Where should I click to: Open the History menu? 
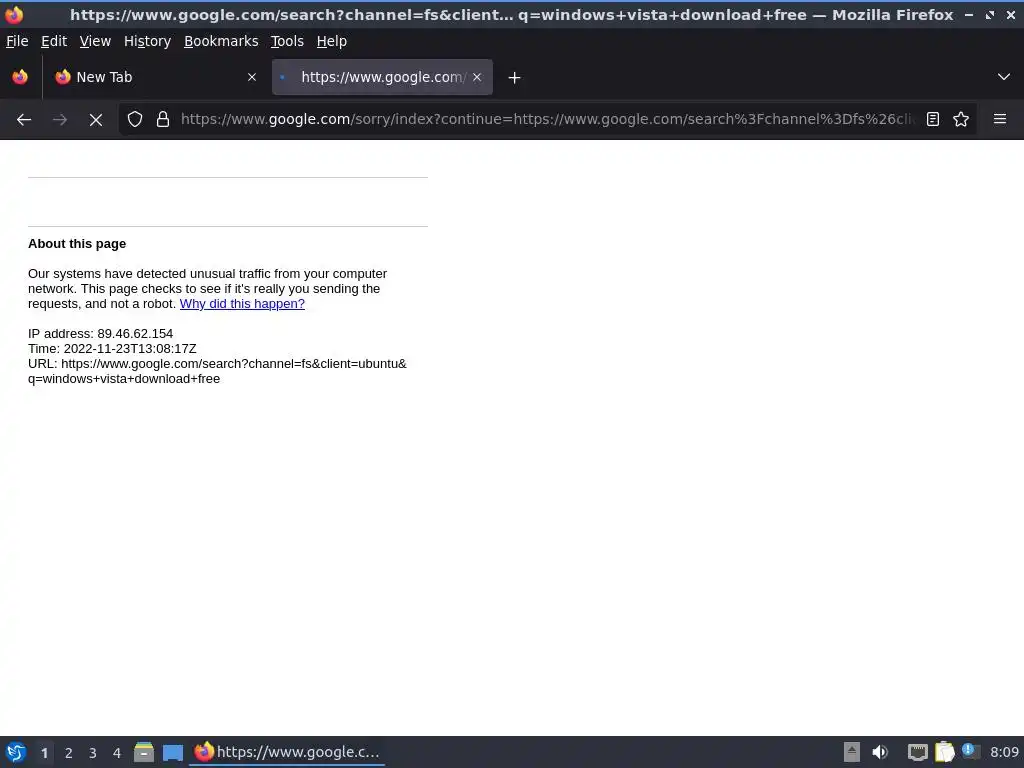(x=147, y=41)
